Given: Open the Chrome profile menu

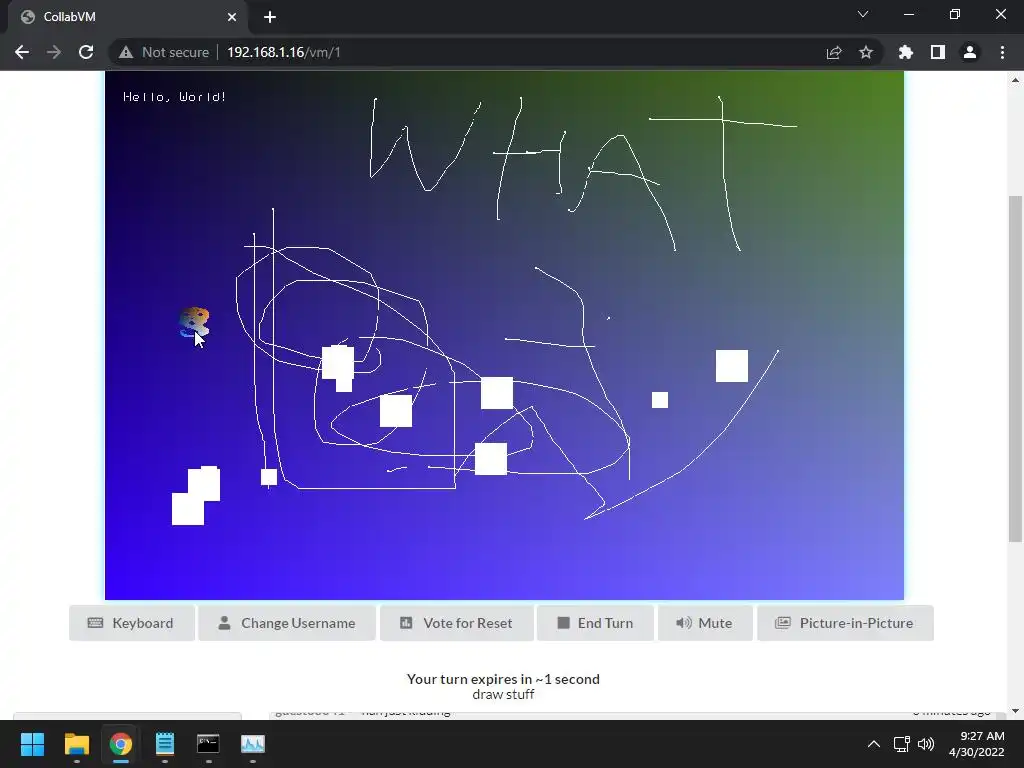Looking at the screenshot, I should (970, 52).
